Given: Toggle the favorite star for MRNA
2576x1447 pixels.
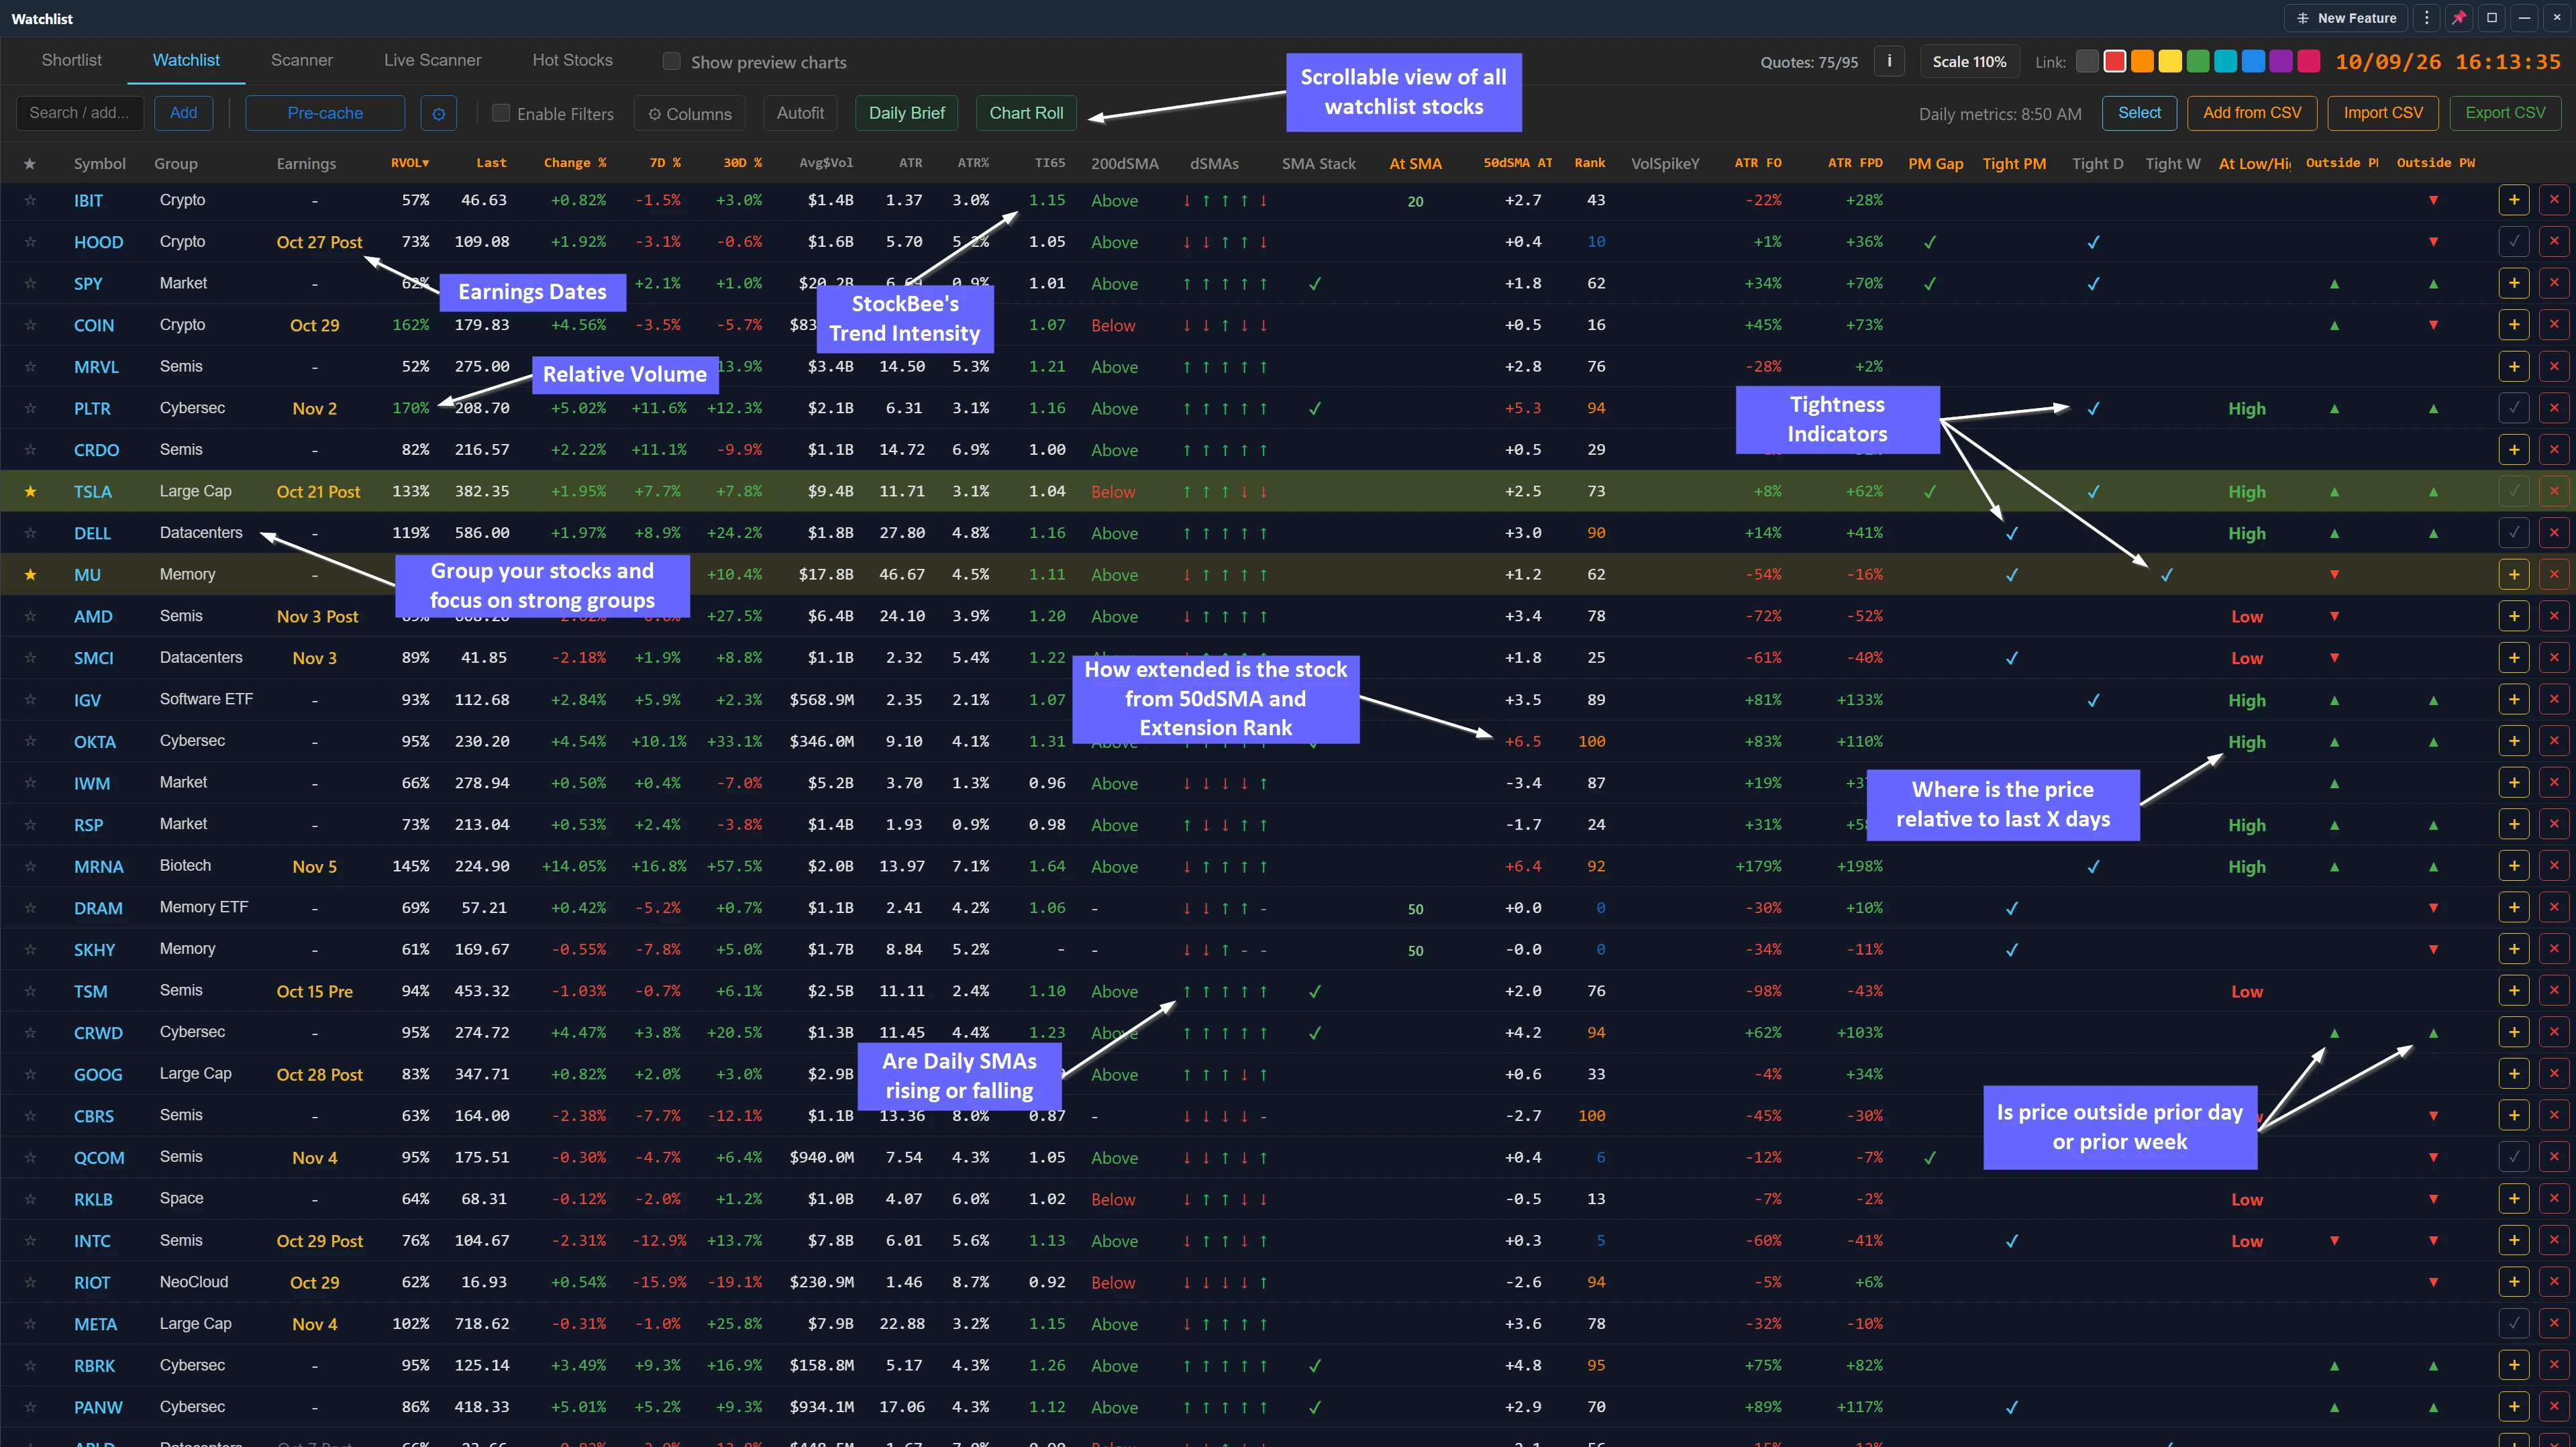Looking at the screenshot, I should tap(30, 866).
